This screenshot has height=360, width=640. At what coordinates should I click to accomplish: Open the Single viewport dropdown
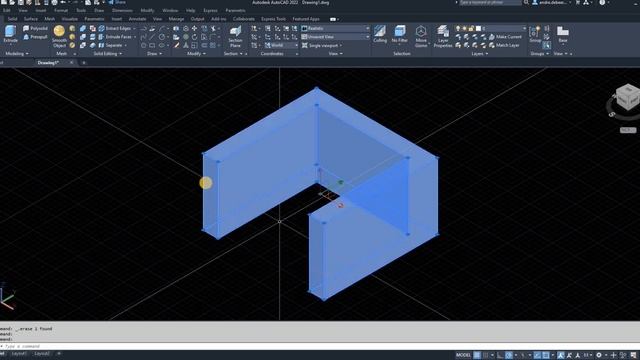tap(322, 45)
